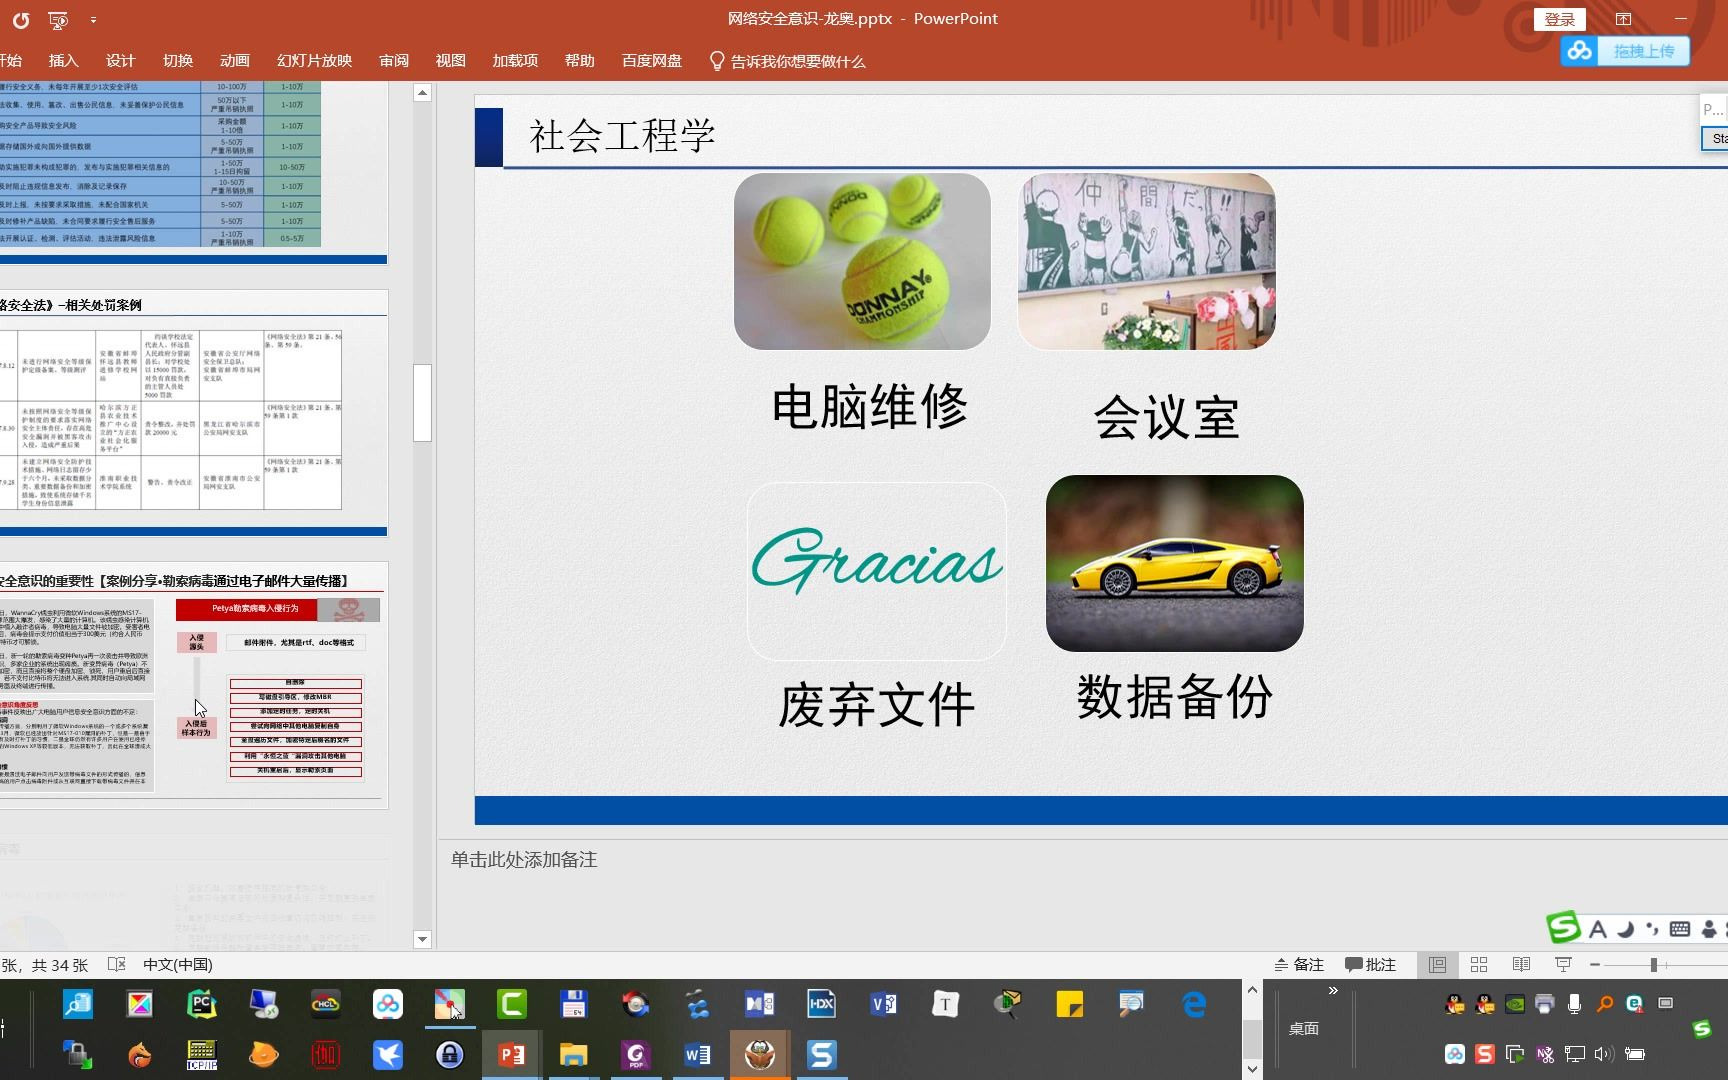Click the taskbar icon scroll down arrow
Viewport: 1728px width, 1080px height.
click(x=1252, y=1068)
